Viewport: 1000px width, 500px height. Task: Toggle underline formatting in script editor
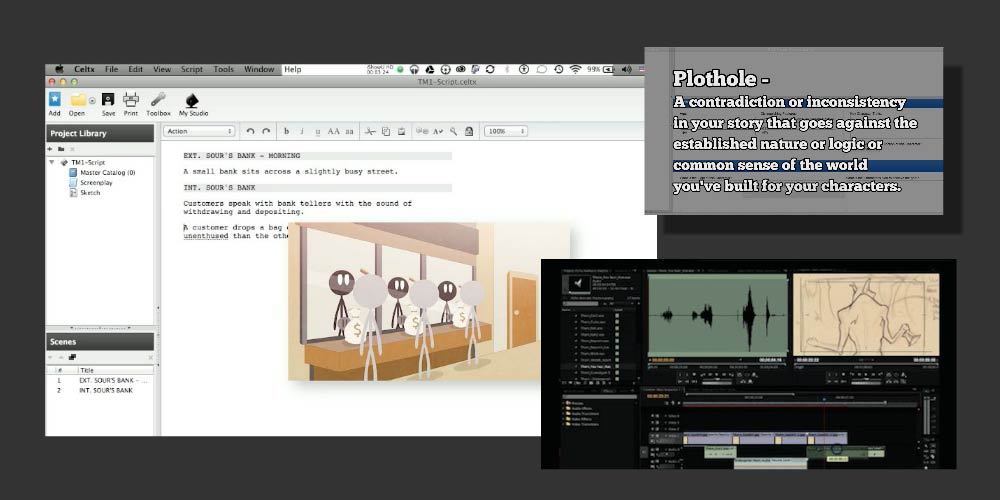317,131
